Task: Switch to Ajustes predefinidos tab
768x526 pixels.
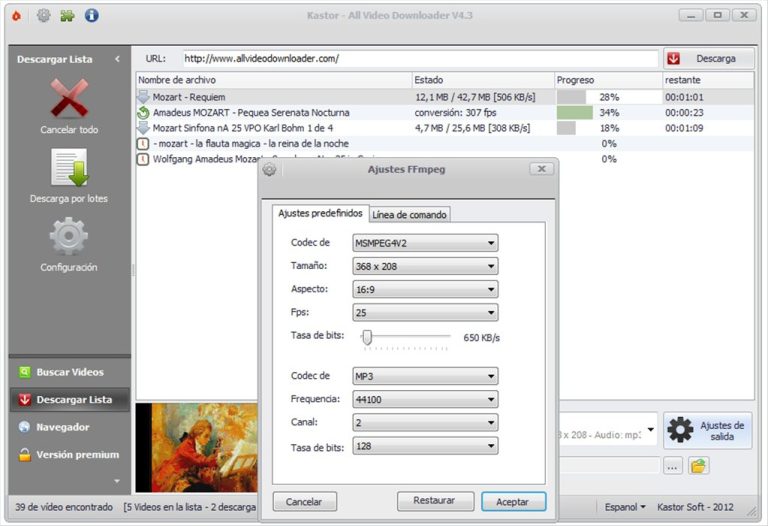Action: click(320, 214)
